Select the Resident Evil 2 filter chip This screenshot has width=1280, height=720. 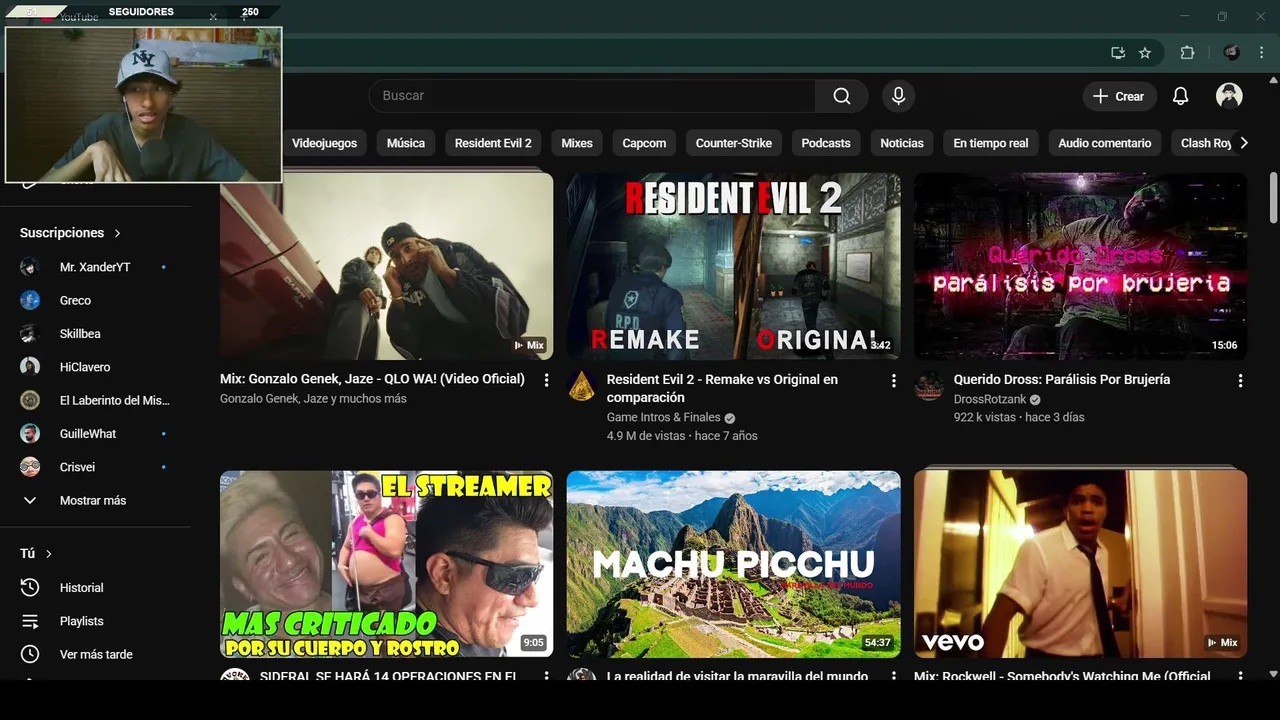click(493, 143)
